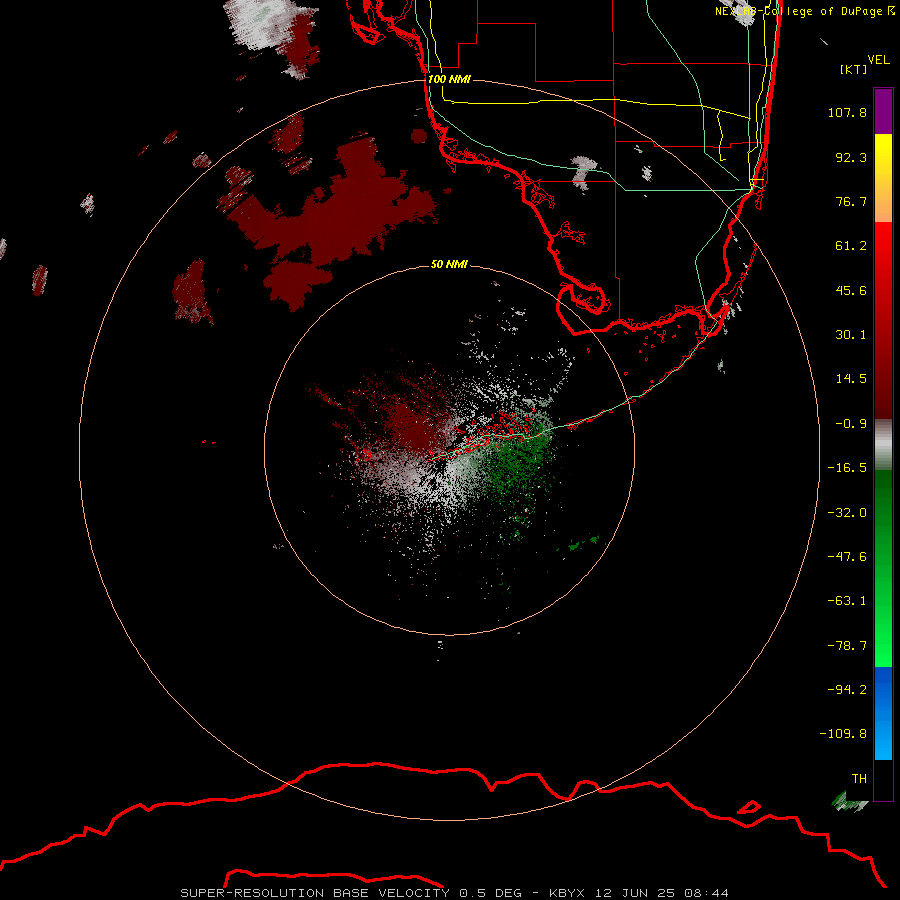Click the 107.8 velocity scale value

847,112
